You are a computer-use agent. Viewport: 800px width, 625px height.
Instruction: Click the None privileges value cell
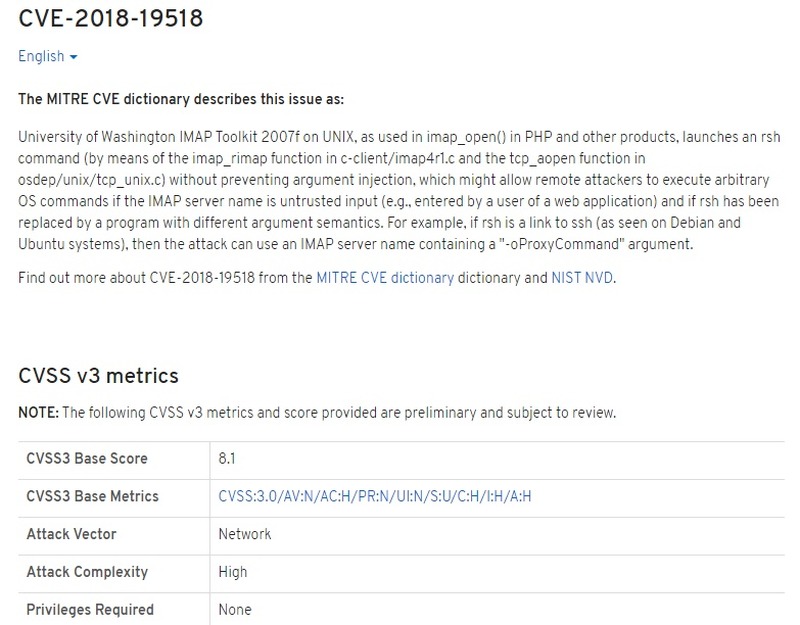coord(235,609)
